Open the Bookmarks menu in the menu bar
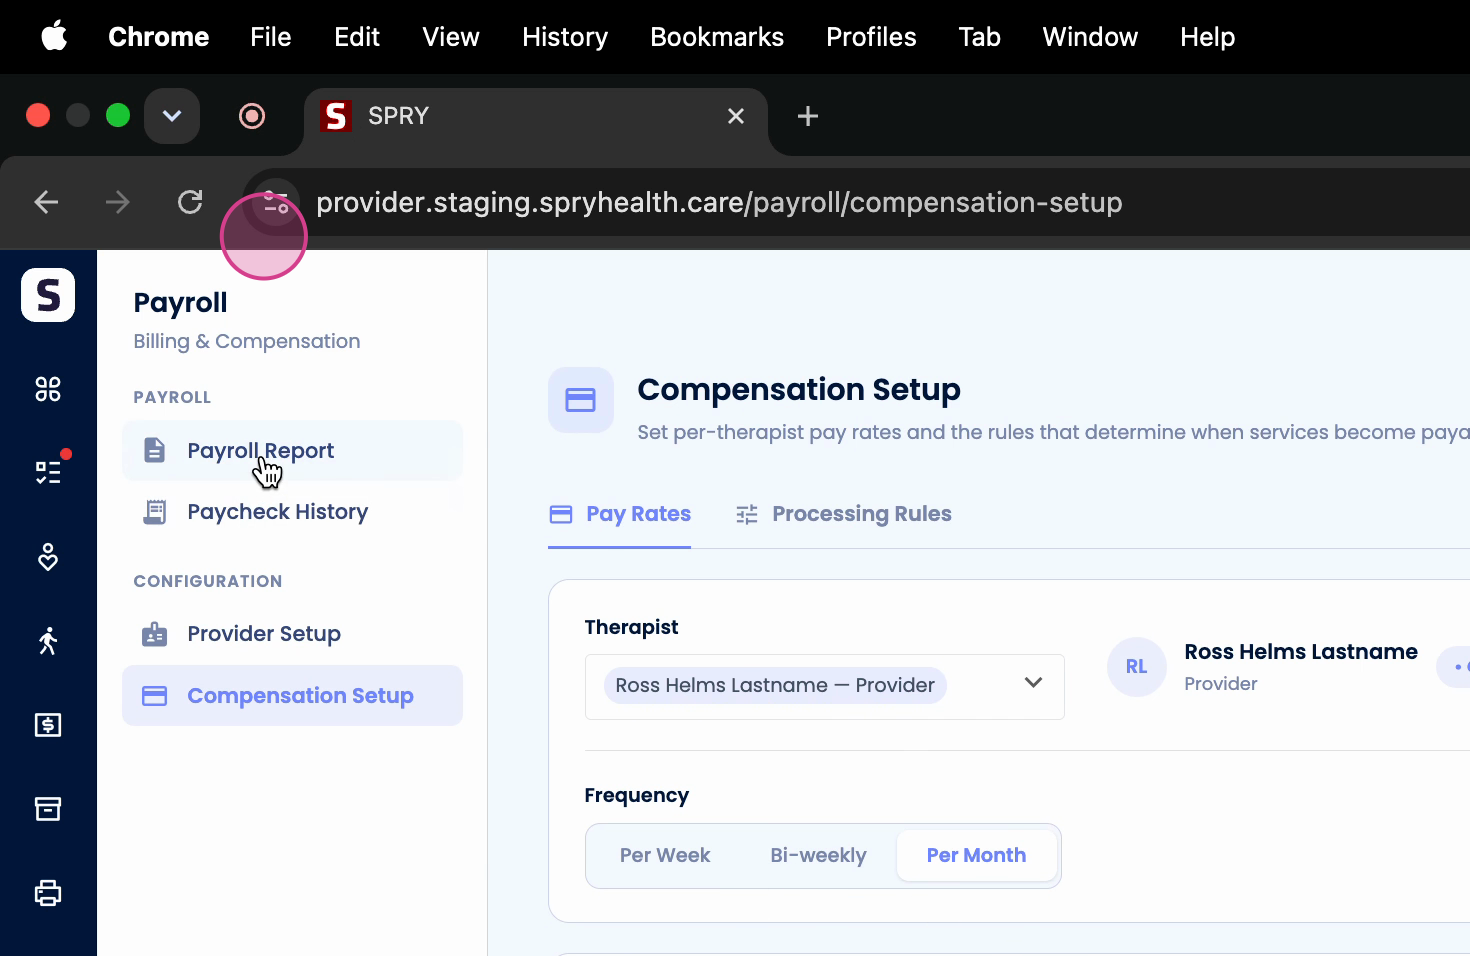The image size is (1470, 956). click(x=717, y=37)
